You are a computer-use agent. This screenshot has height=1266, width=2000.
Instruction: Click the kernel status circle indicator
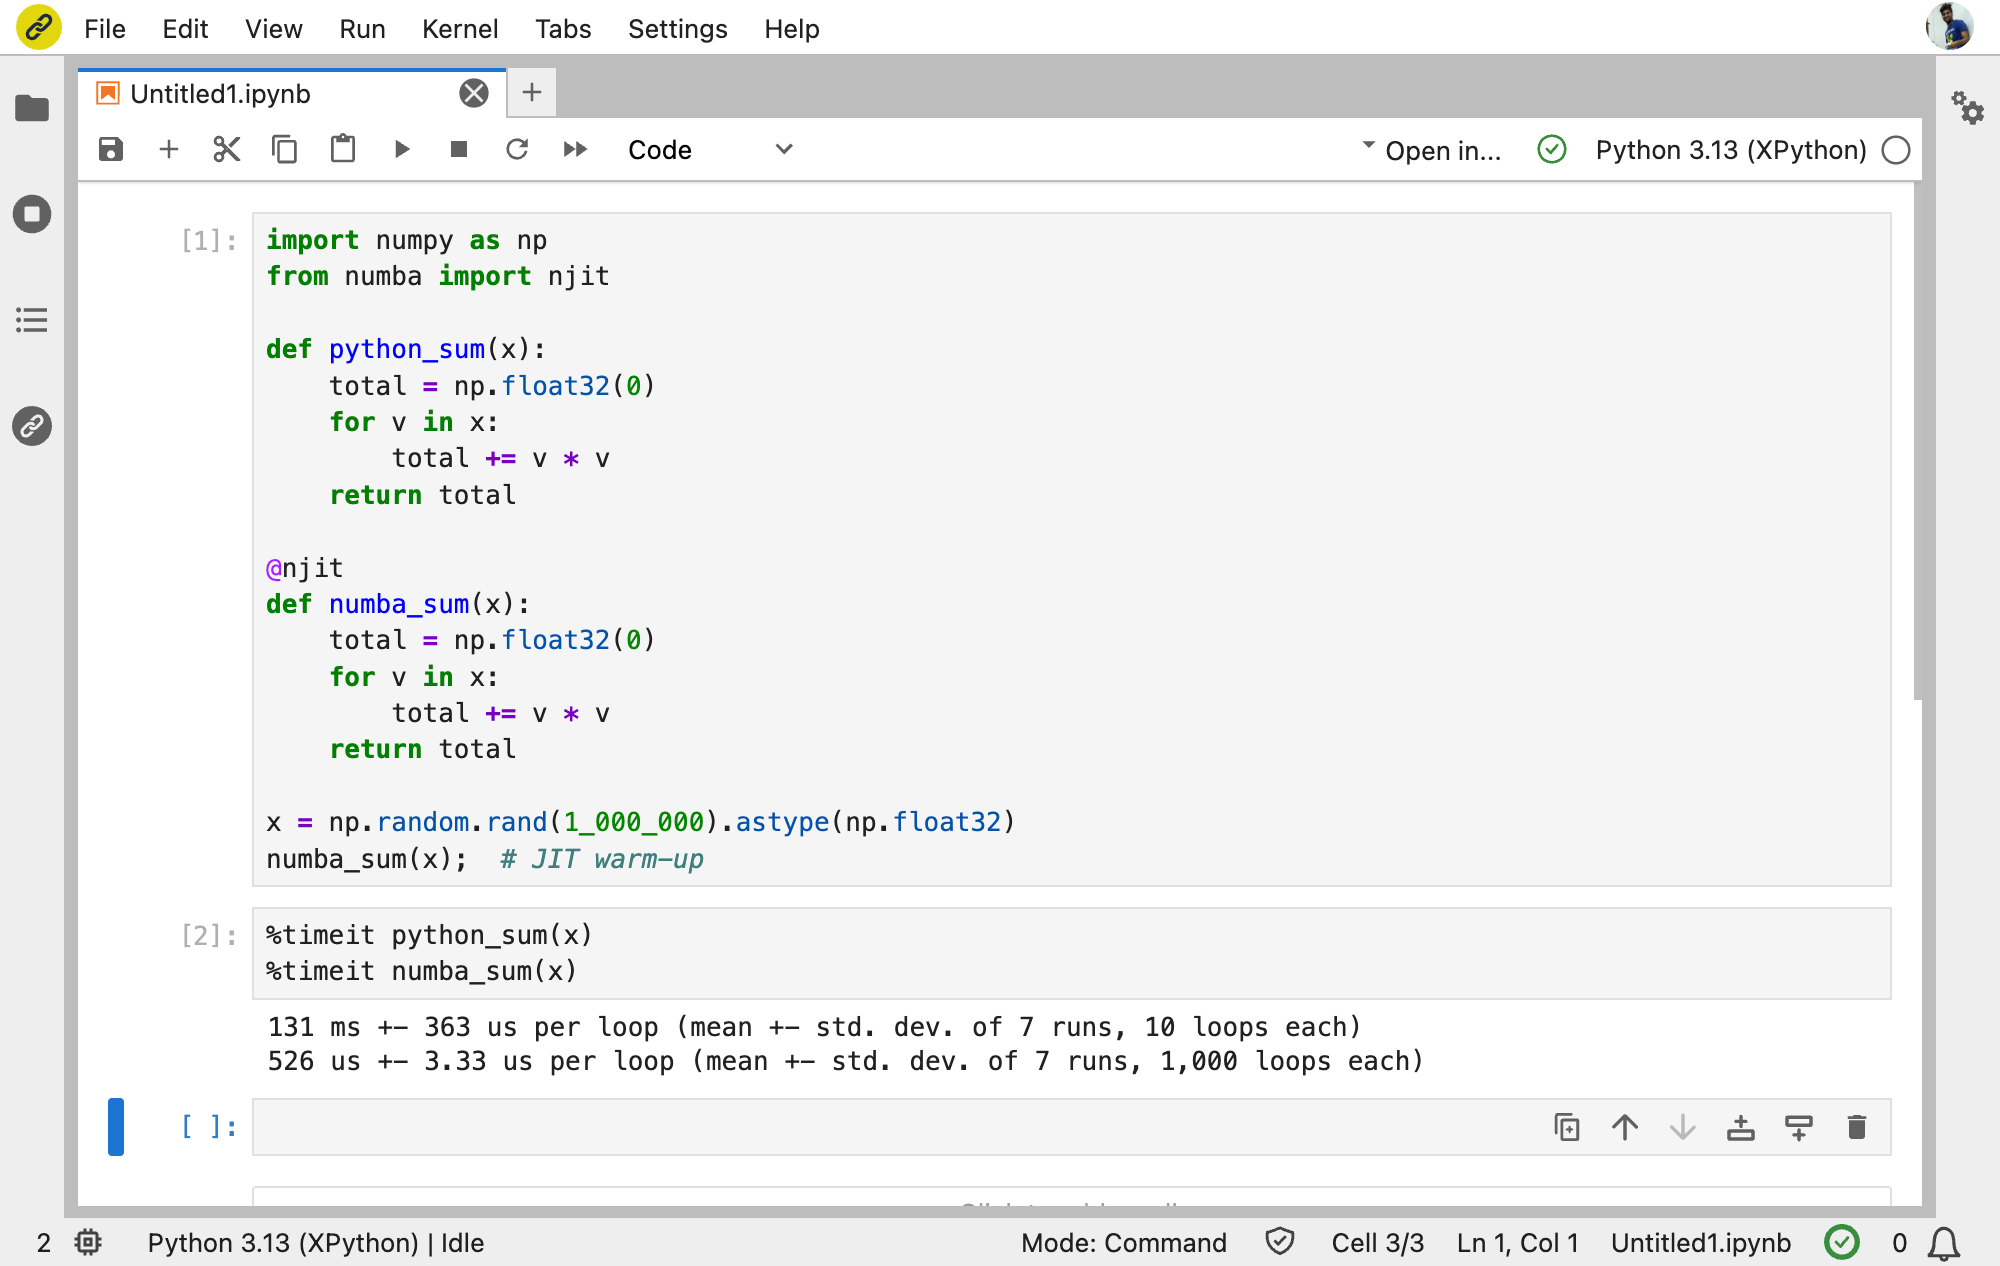click(1896, 150)
